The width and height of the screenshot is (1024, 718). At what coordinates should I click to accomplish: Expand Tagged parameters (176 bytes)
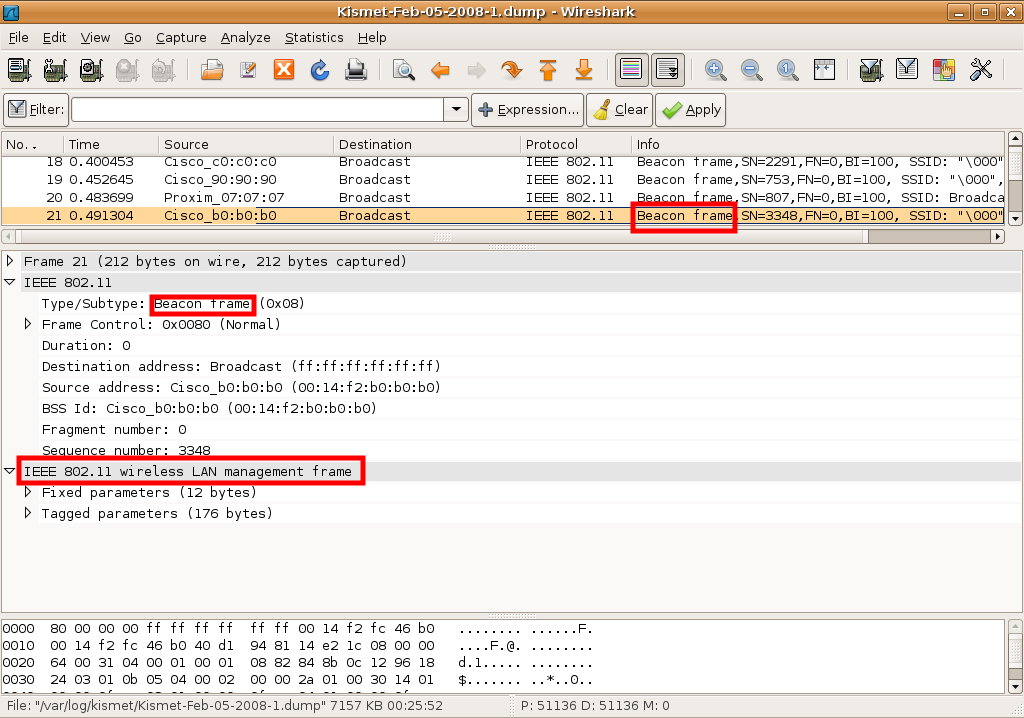28,513
